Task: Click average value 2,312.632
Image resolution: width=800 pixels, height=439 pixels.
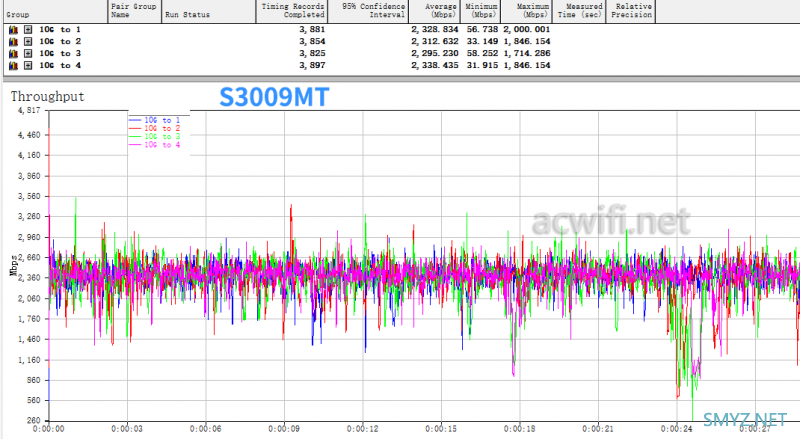Action: (x=435, y=41)
